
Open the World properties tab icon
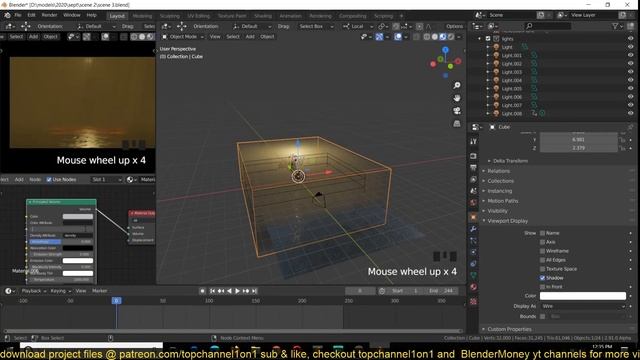(473, 202)
